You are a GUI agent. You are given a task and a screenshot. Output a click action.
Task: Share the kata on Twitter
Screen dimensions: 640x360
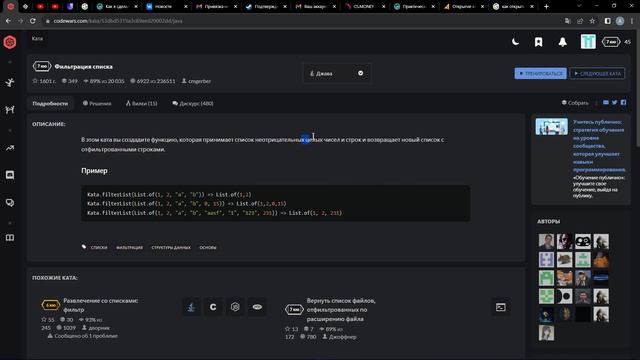point(614,102)
